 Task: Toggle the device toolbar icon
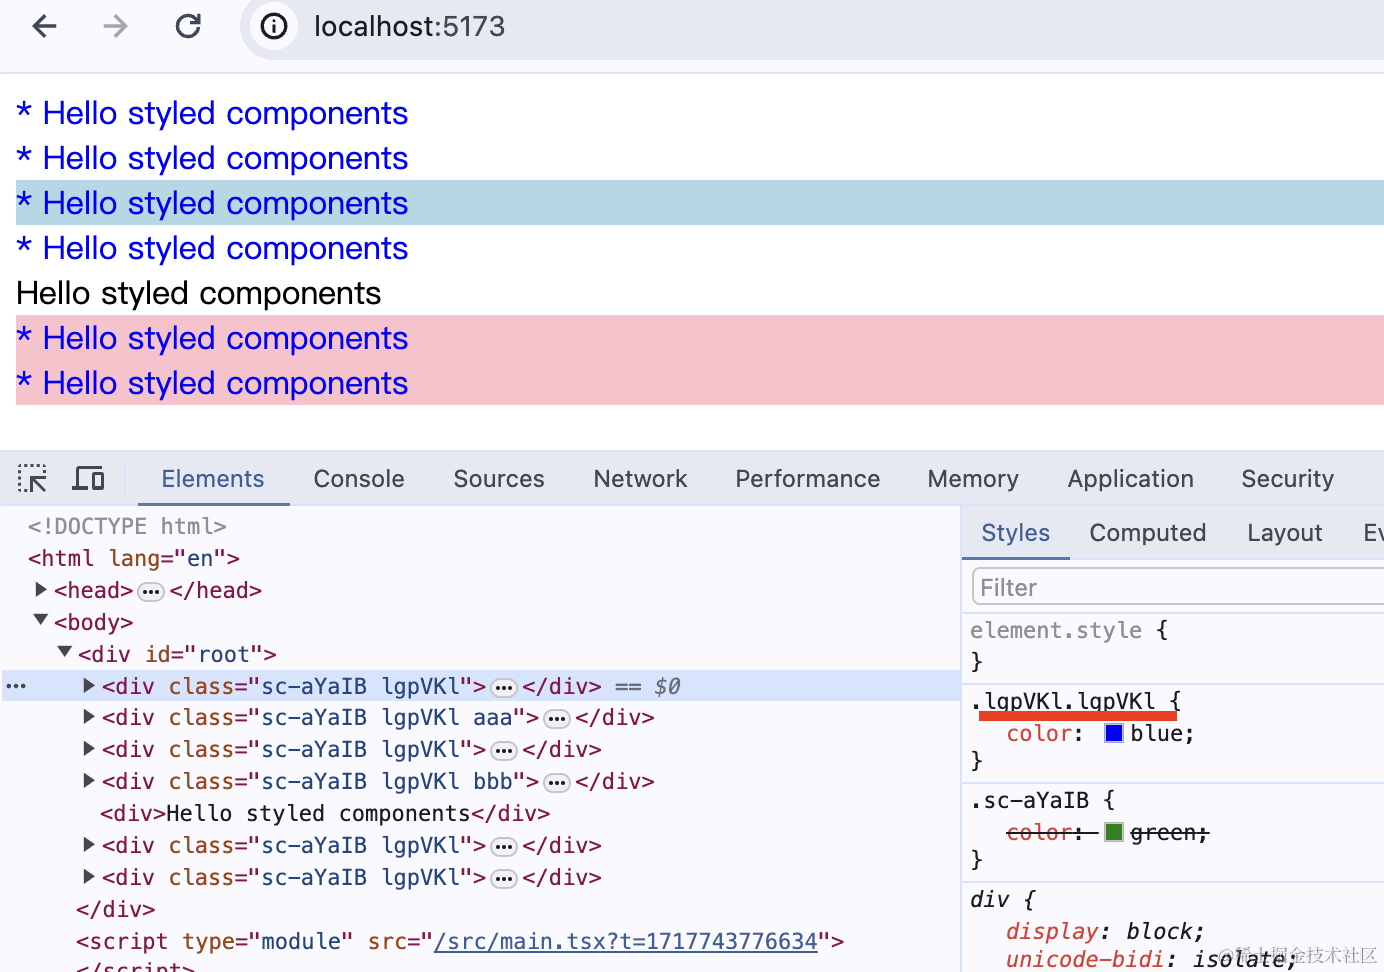click(x=89, y=479)
